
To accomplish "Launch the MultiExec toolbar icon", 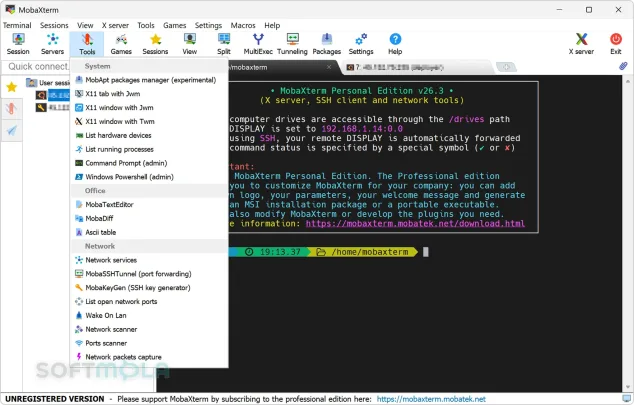I will click(258, 44).
